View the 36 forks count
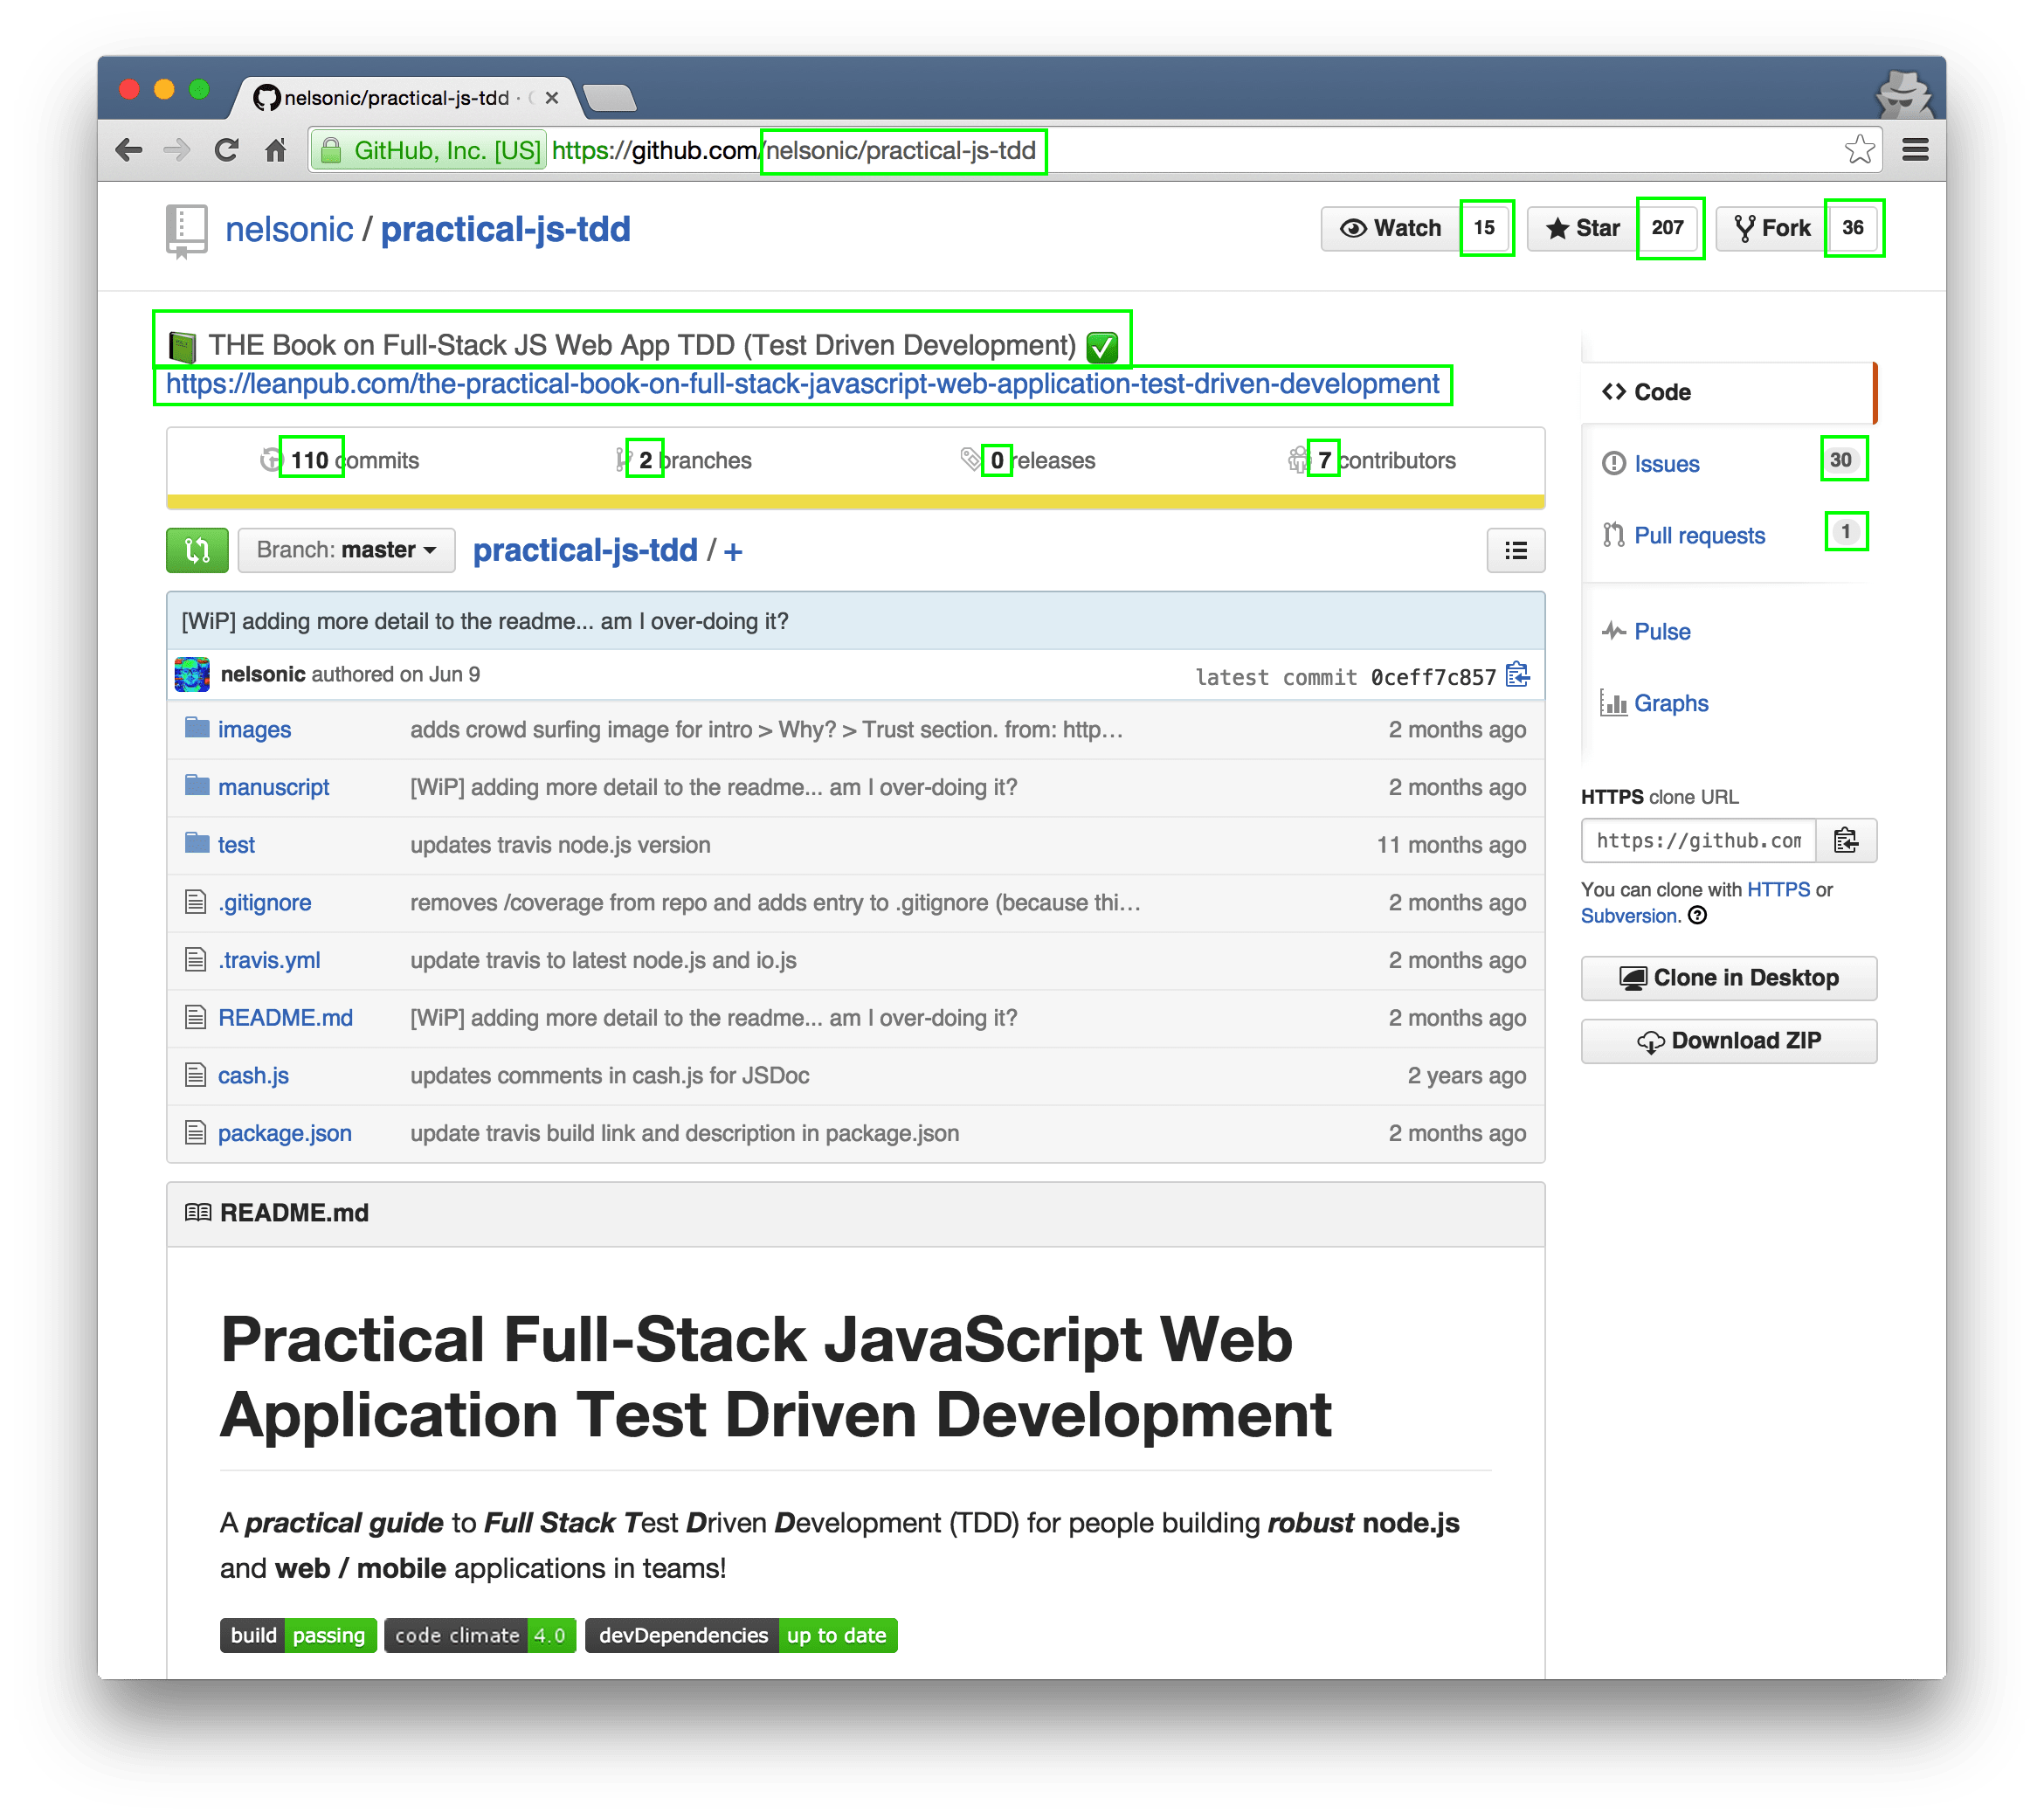The width and height of the screenshot is (2044, 1819). (x=1854, y=228)
